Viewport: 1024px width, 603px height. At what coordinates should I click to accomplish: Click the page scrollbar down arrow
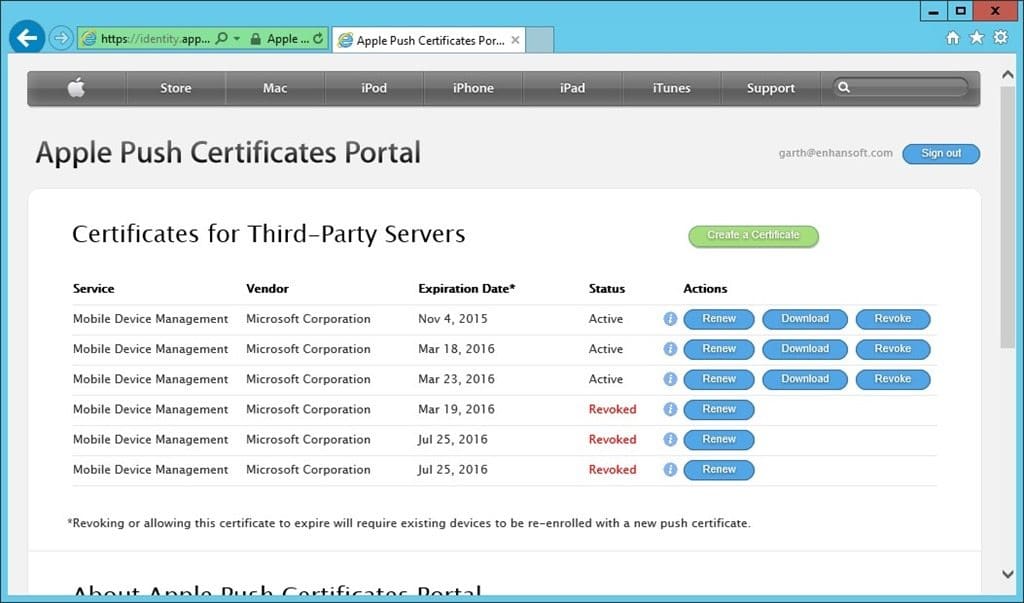point(1008,574)
